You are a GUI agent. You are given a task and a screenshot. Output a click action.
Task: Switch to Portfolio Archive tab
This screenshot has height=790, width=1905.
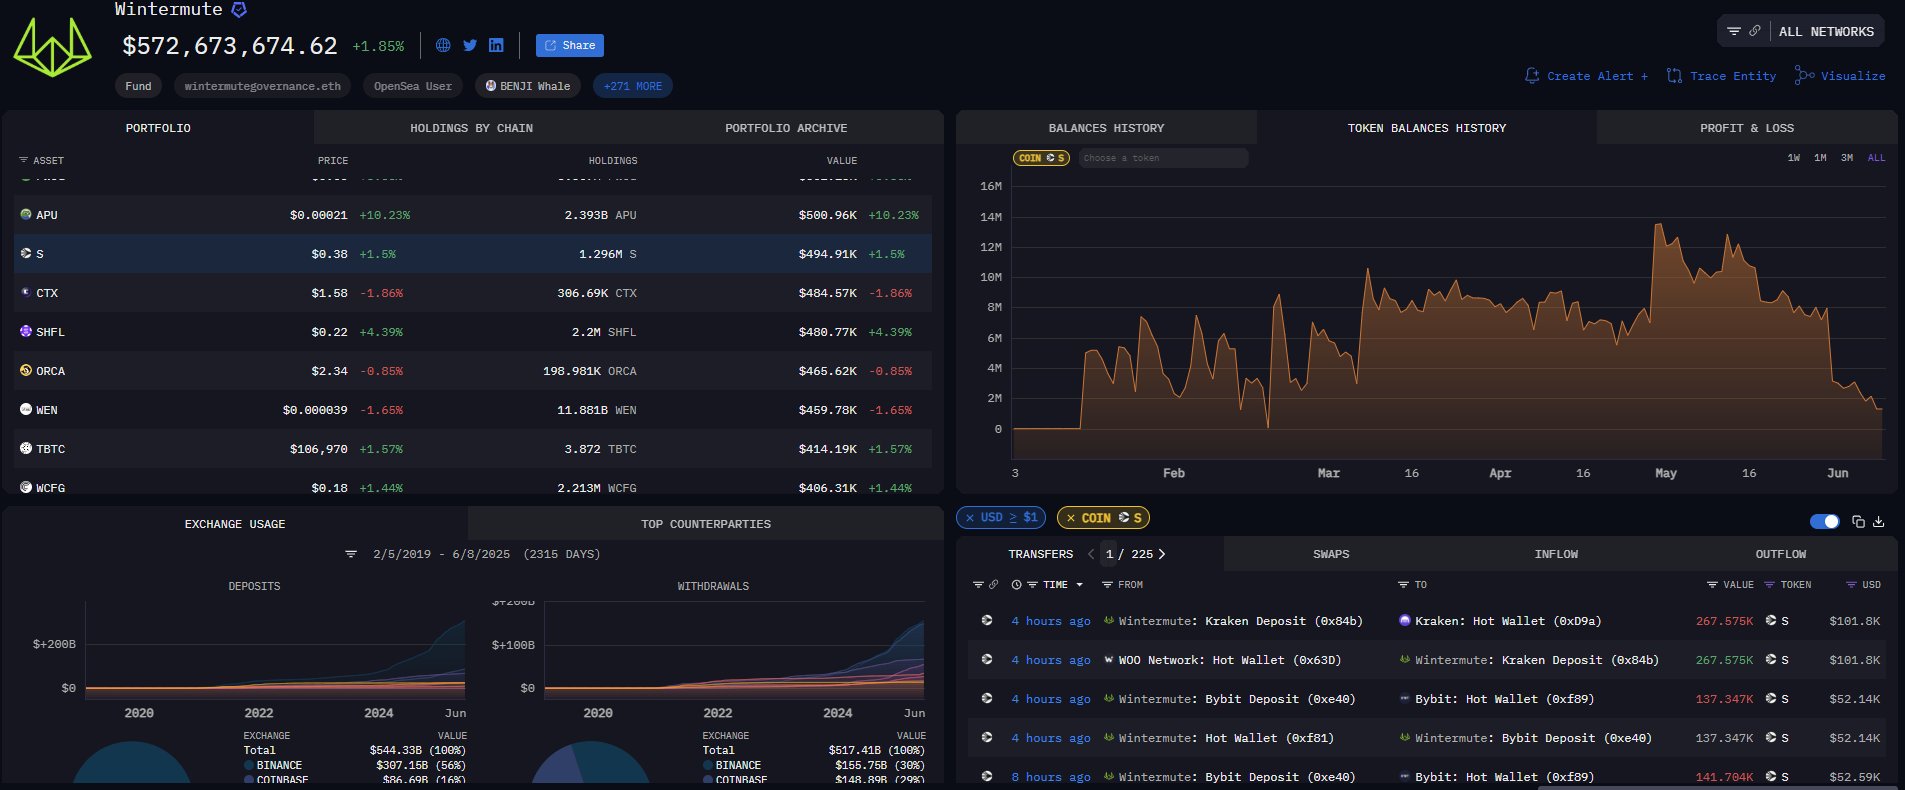click(786, 128)
